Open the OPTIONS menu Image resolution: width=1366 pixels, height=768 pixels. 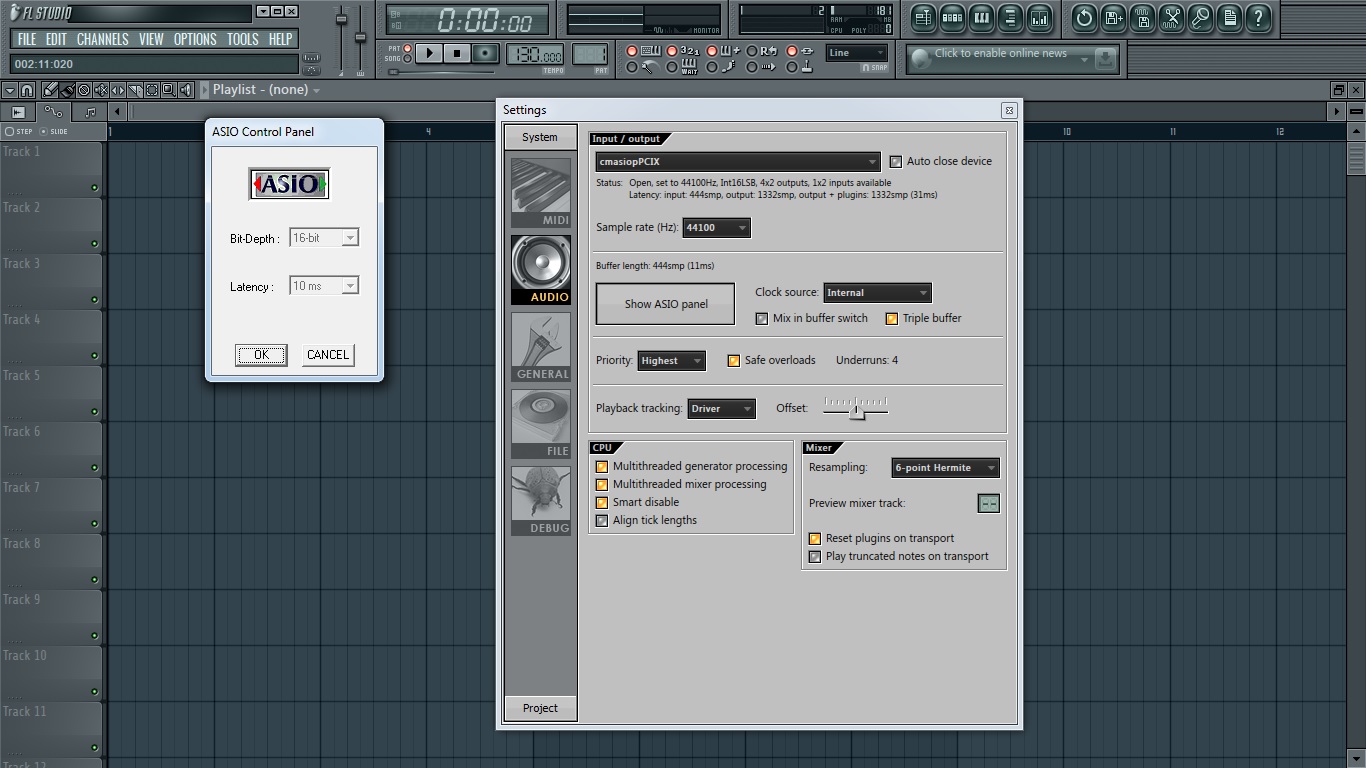tap(195, 39)
